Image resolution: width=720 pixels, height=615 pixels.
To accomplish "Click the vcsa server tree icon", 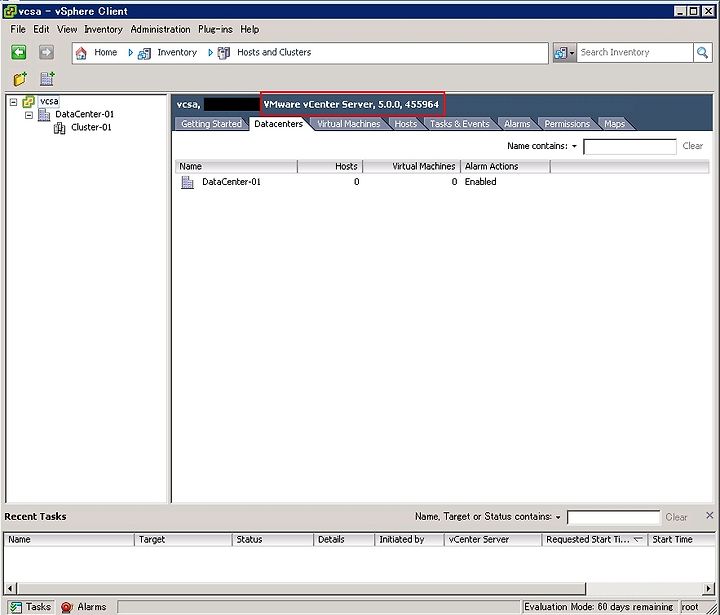I will click(x=28, y=101).
